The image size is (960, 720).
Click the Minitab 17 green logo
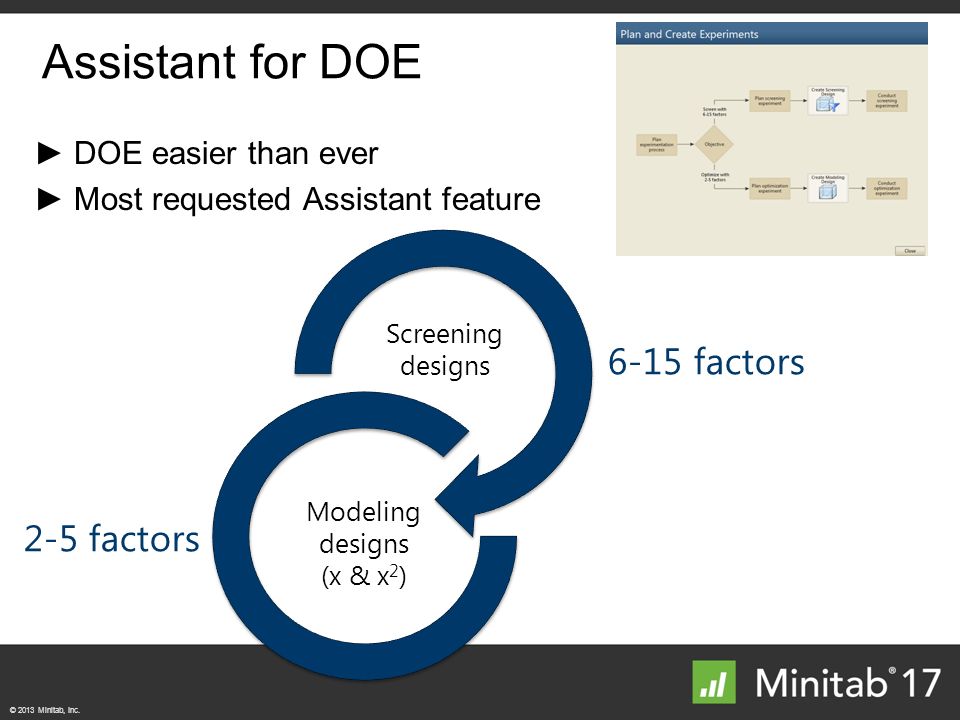pyautogui.click(x=713, y=682)
